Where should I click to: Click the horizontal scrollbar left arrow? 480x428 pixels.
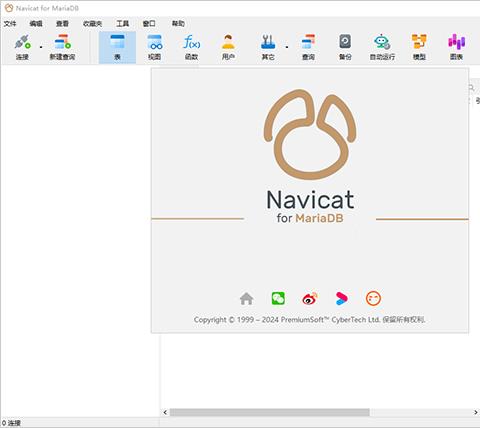click(165, 412)
